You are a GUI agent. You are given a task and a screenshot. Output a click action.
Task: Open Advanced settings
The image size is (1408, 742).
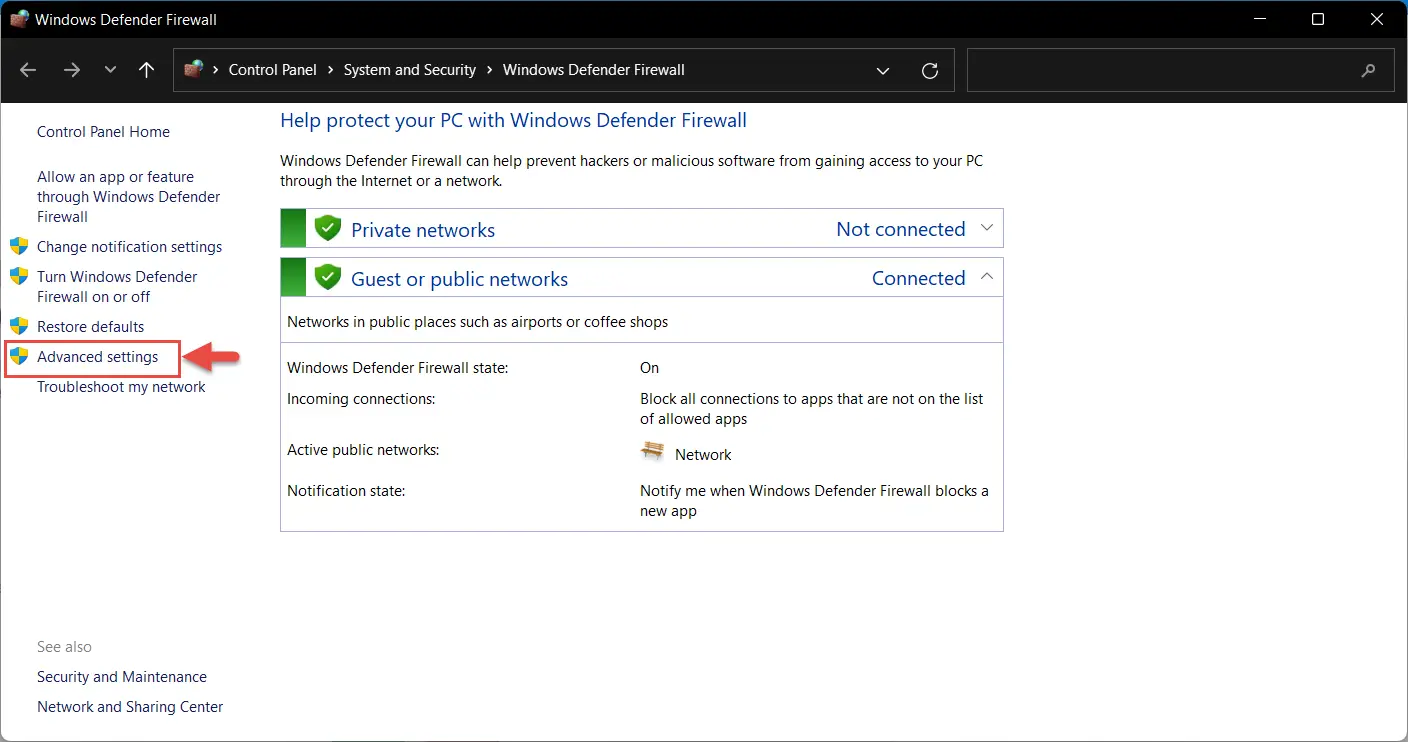pos(98,357)
